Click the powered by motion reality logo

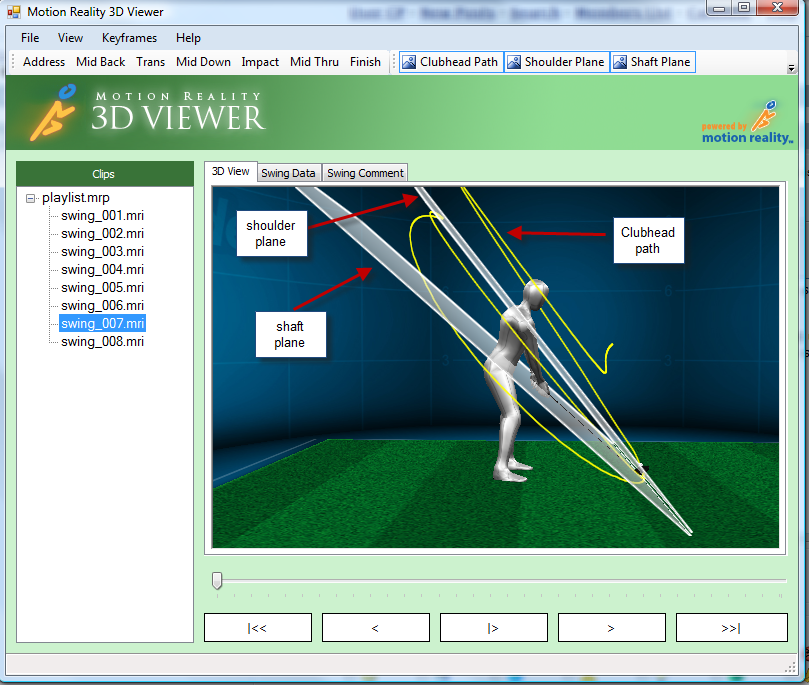click(x=747, y=123)
